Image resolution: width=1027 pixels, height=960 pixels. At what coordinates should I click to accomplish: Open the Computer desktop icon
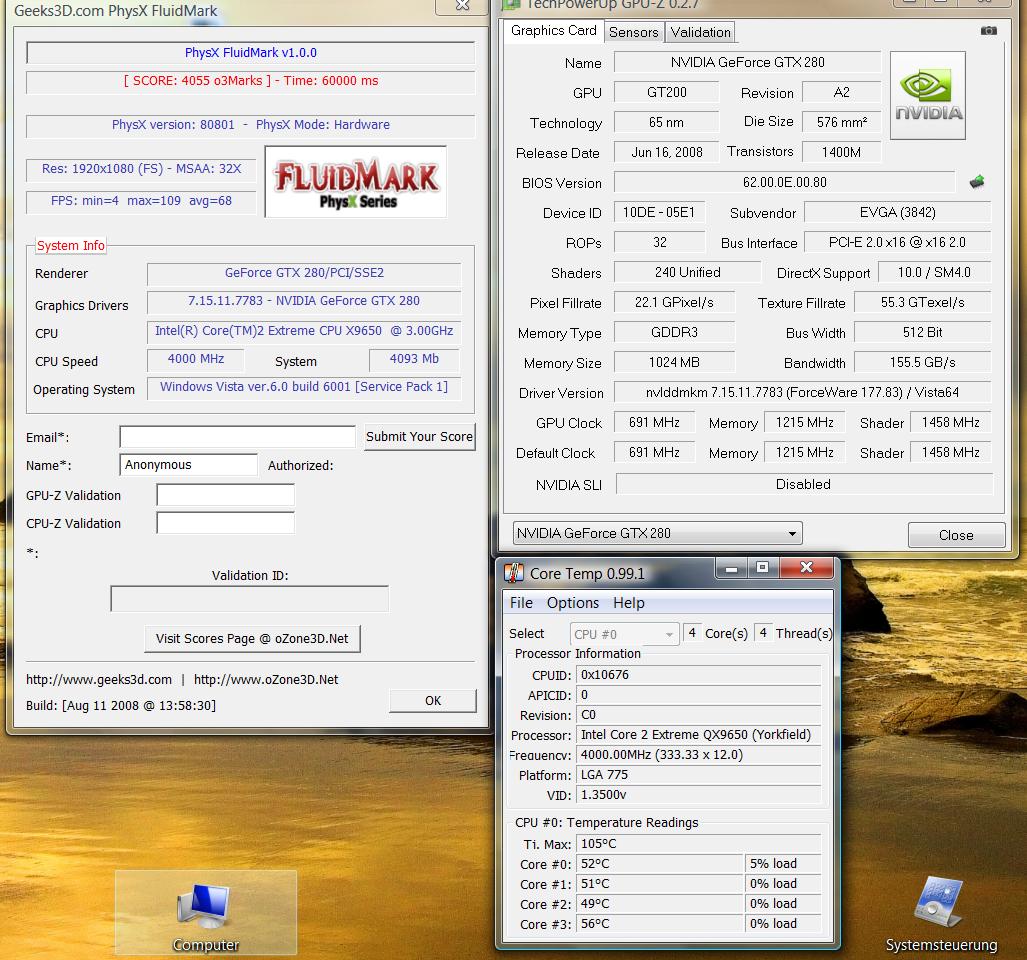[x=206, y=914]
